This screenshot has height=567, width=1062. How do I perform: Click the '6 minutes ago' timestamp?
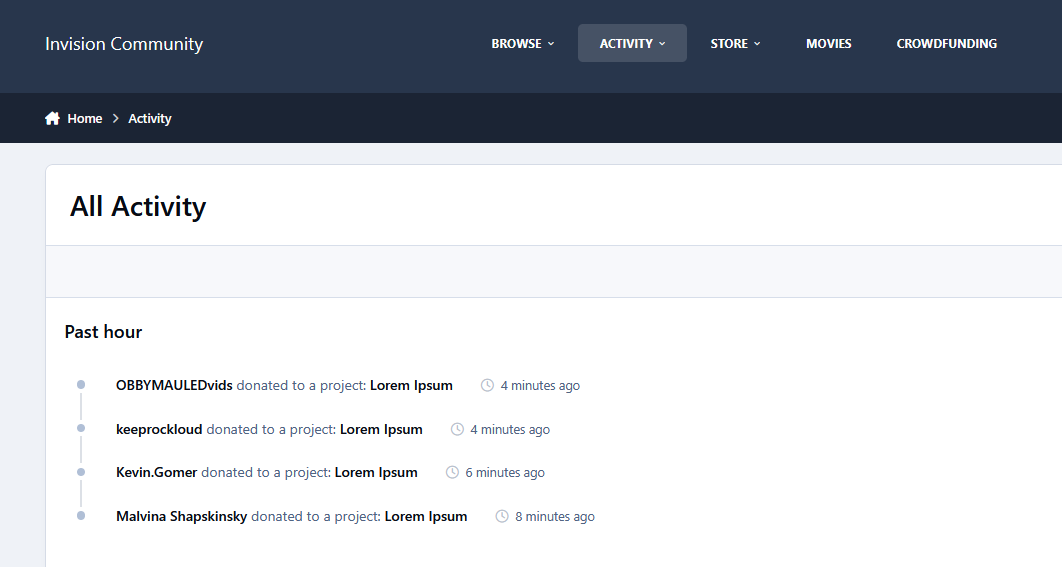point(505,473)
